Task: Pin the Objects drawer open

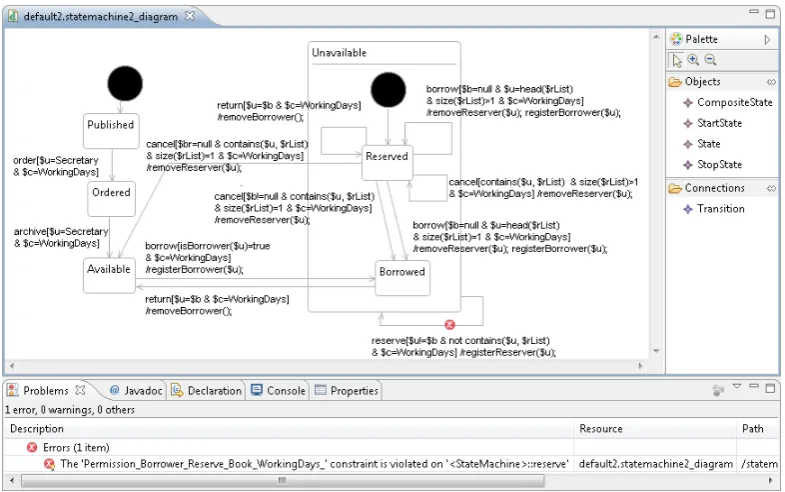Action: pos(771,82)
